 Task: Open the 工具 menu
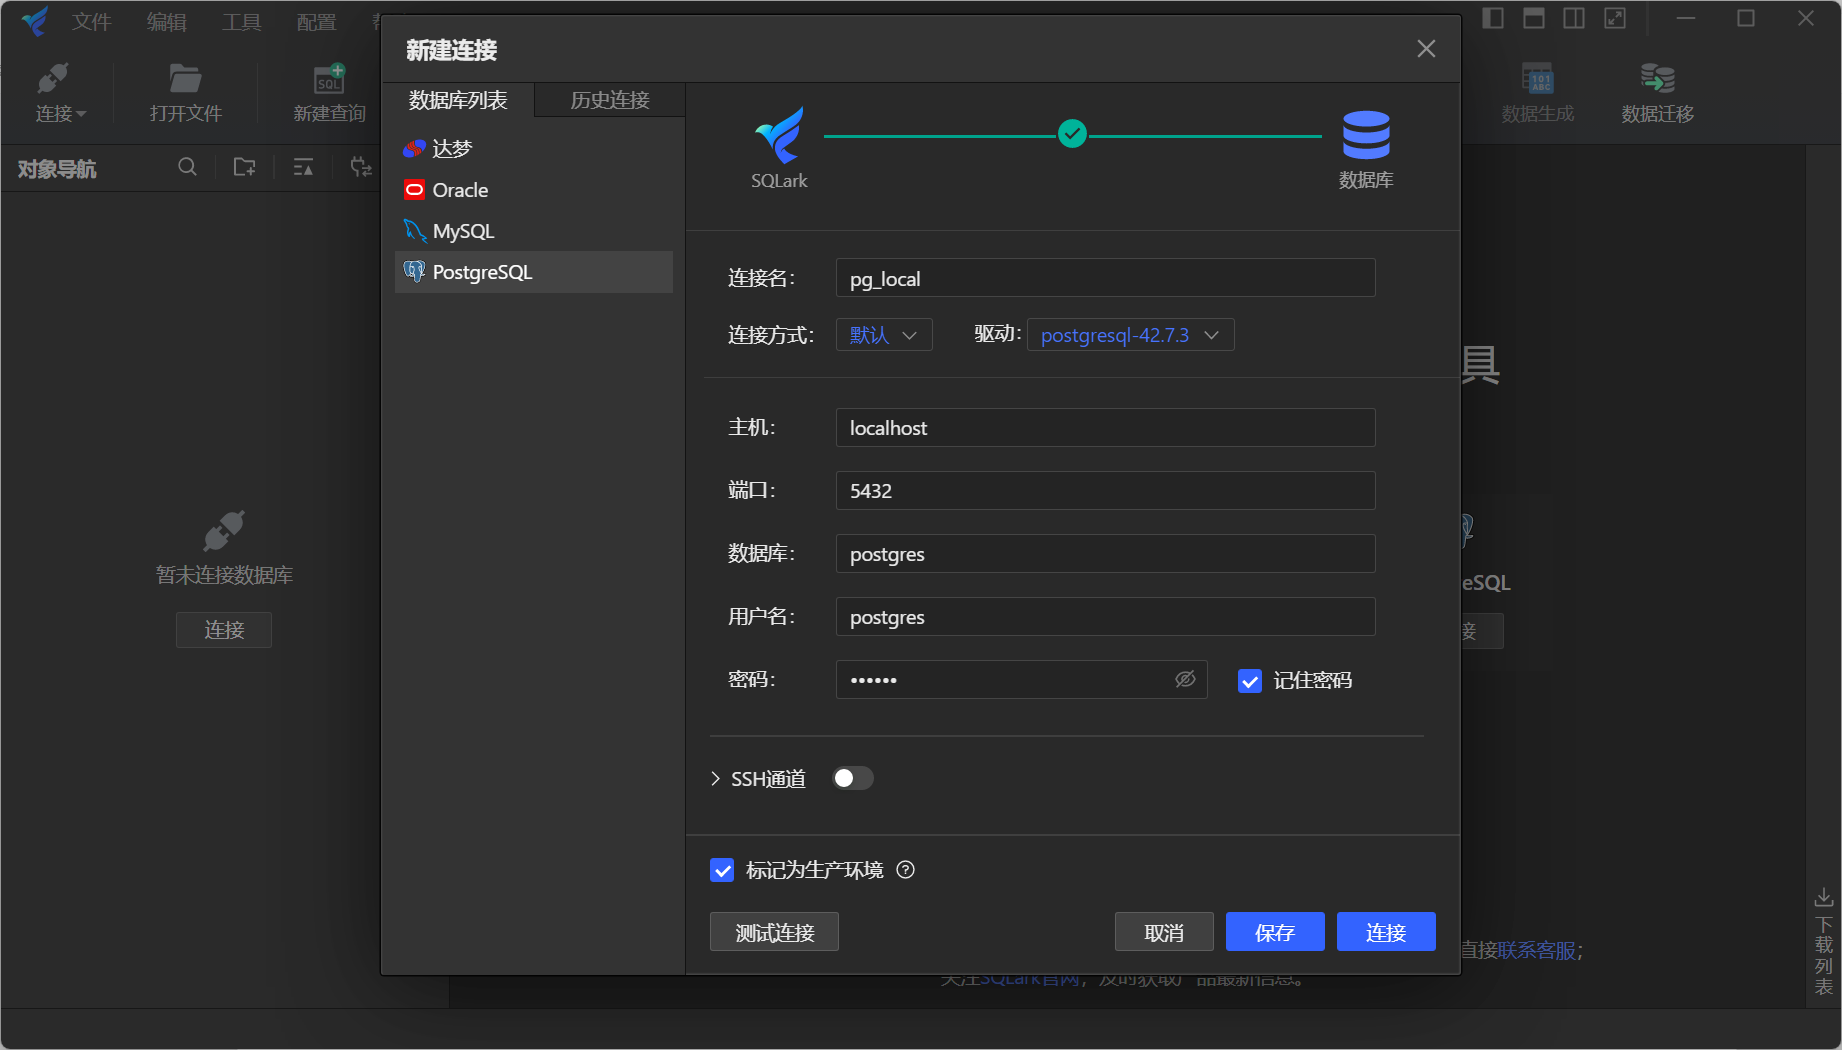tap(241, 21)
